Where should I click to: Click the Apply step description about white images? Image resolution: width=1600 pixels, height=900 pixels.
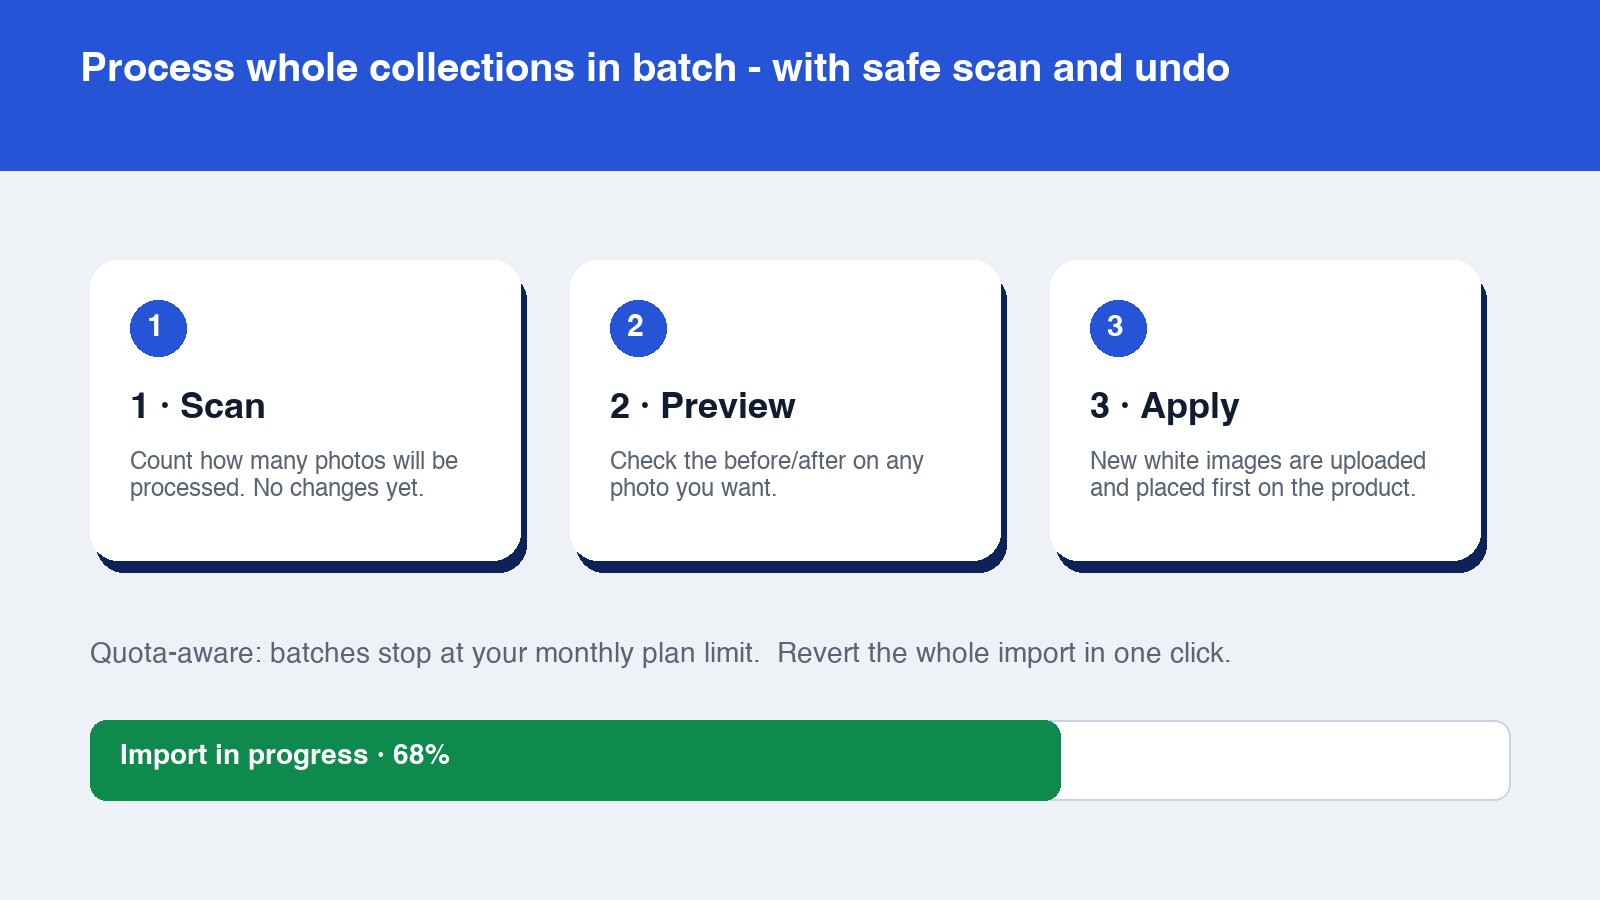pyautogui.click(x=1258, y=474)
